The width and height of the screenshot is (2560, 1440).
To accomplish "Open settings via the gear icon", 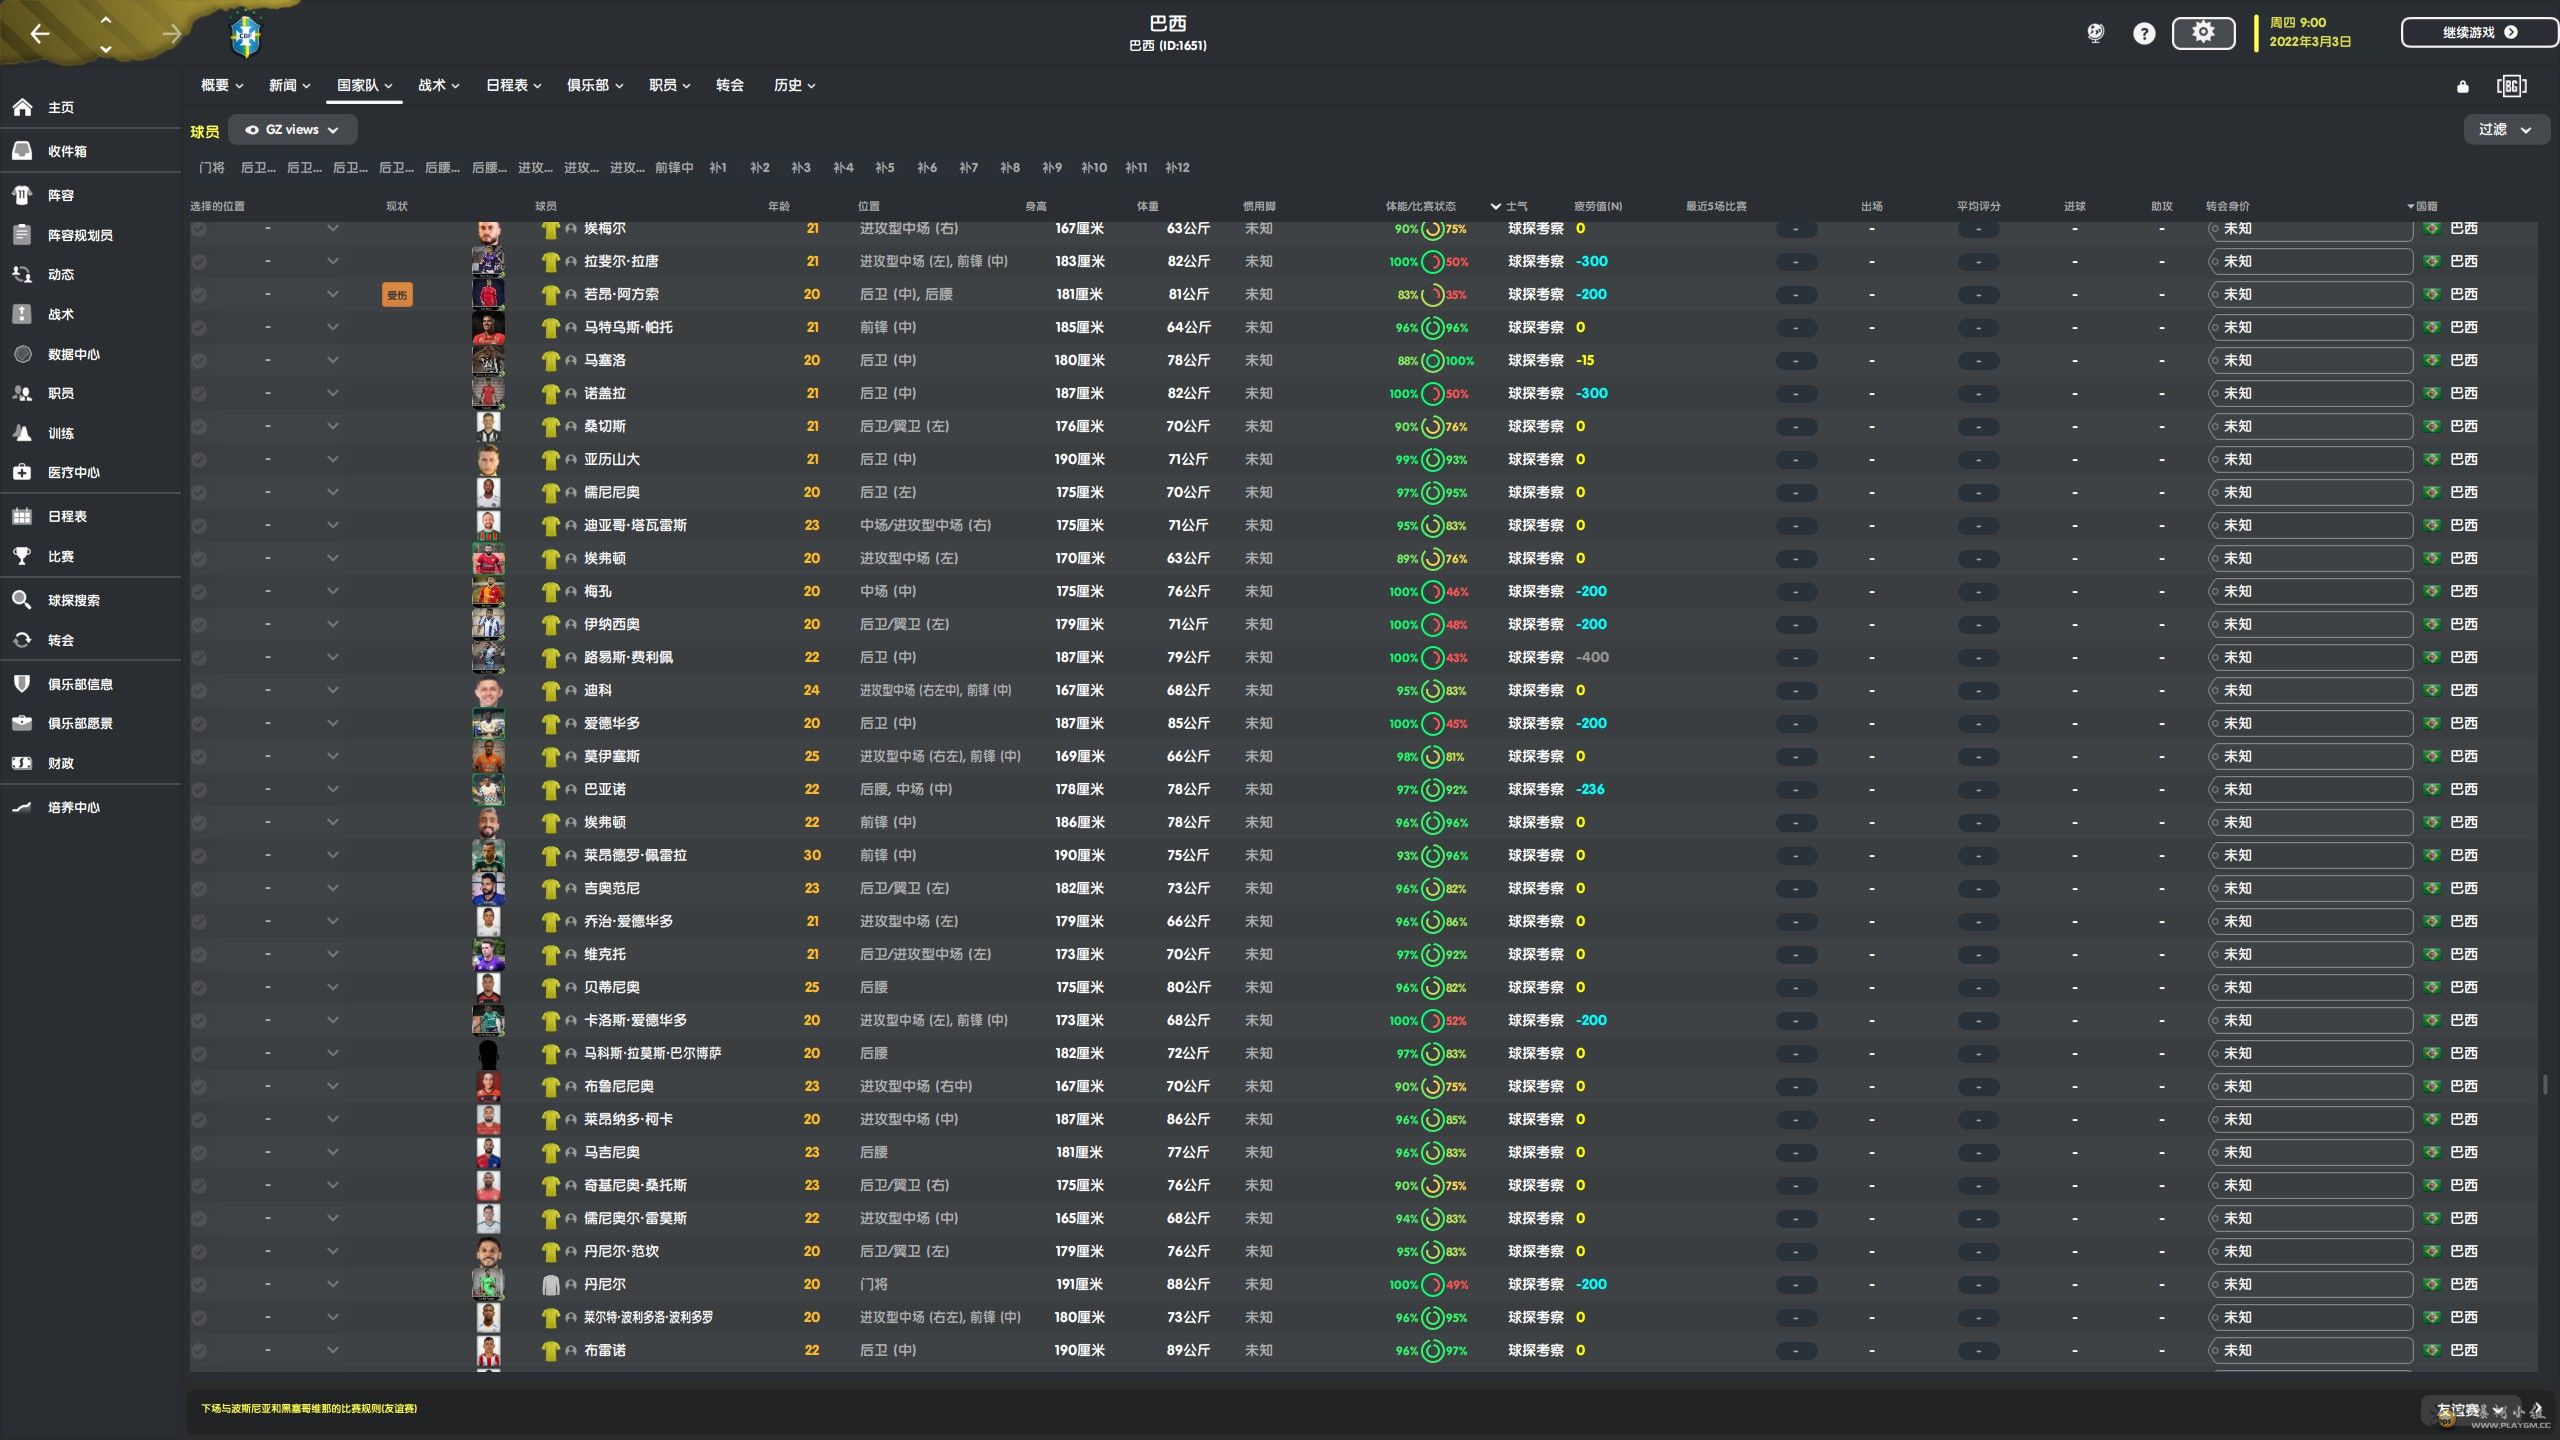I will click(2203, 33).
